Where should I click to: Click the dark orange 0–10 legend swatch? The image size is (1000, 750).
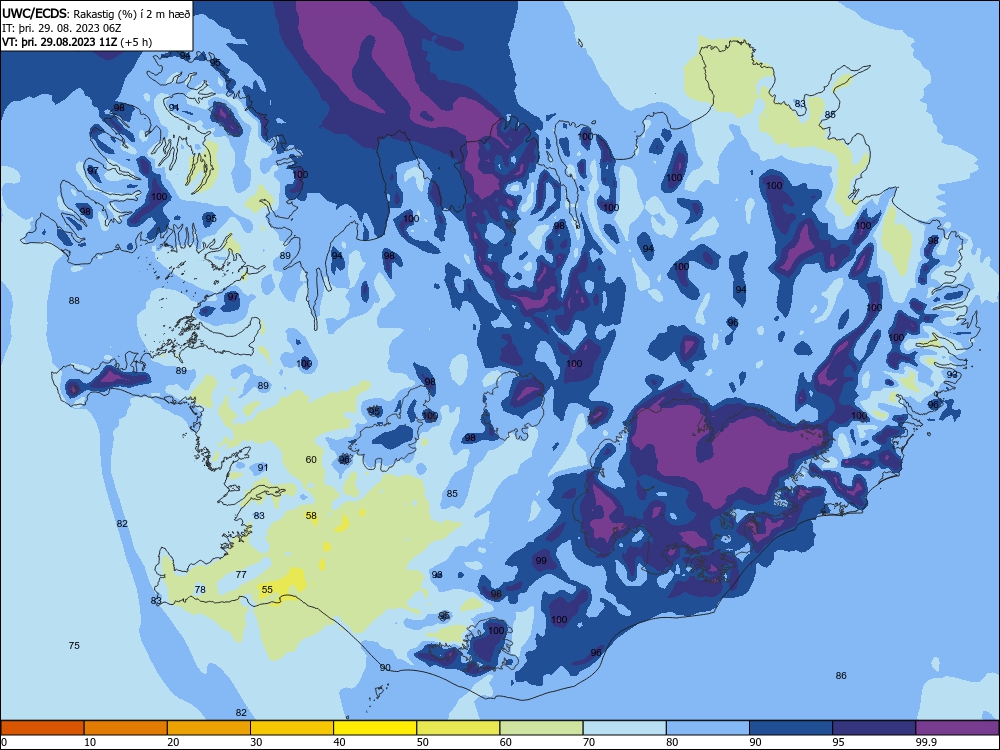(x=42, y=728)
